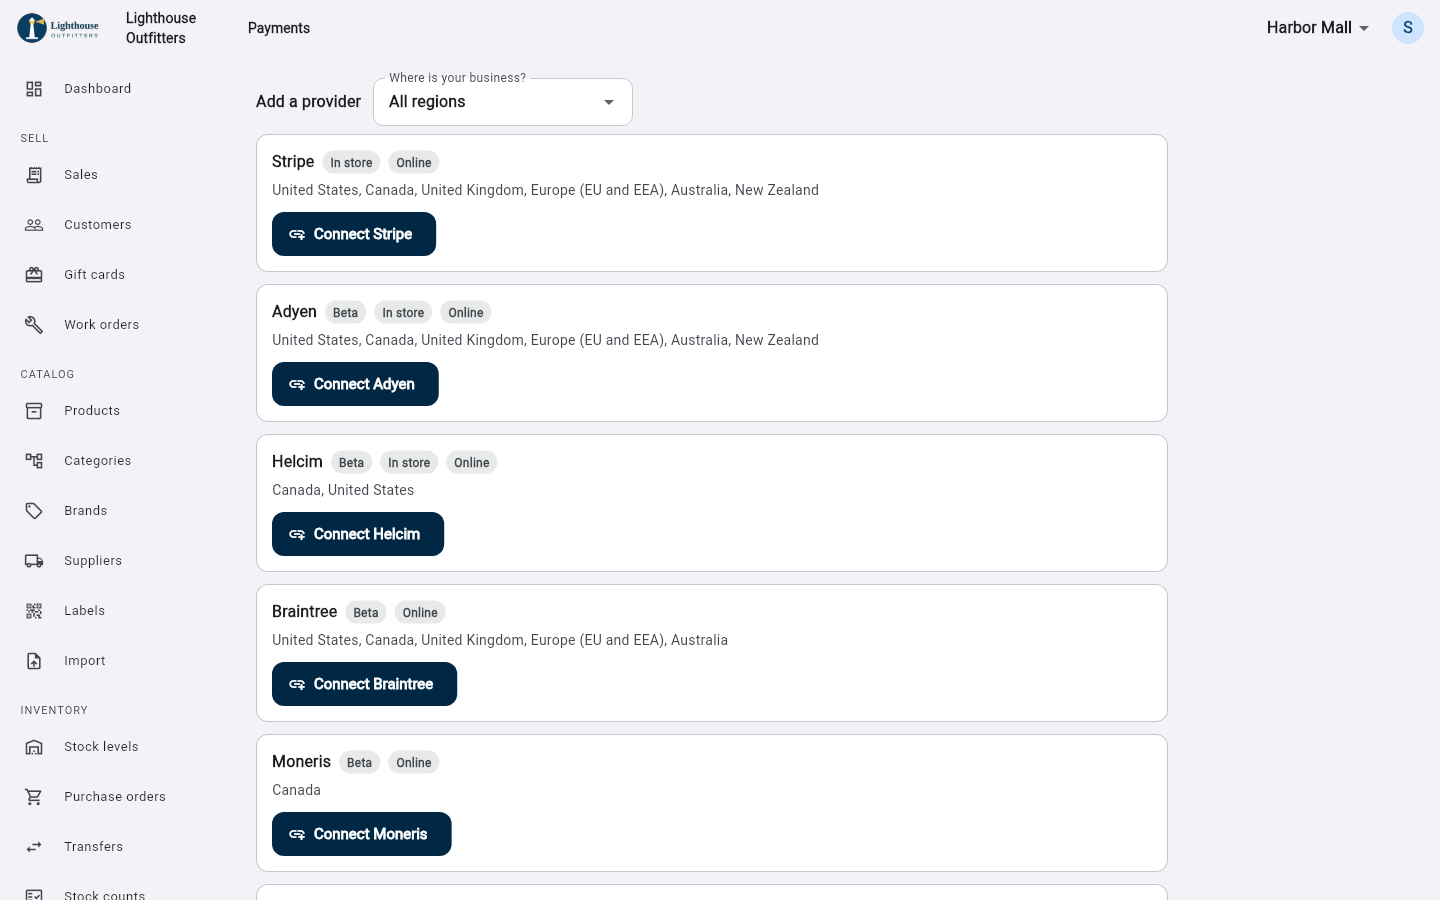Image resolution: width=1440 pixels, height=900 pixels.
Task: Click the Lighthouse Outfitters store name
Action: pos(161,28)
